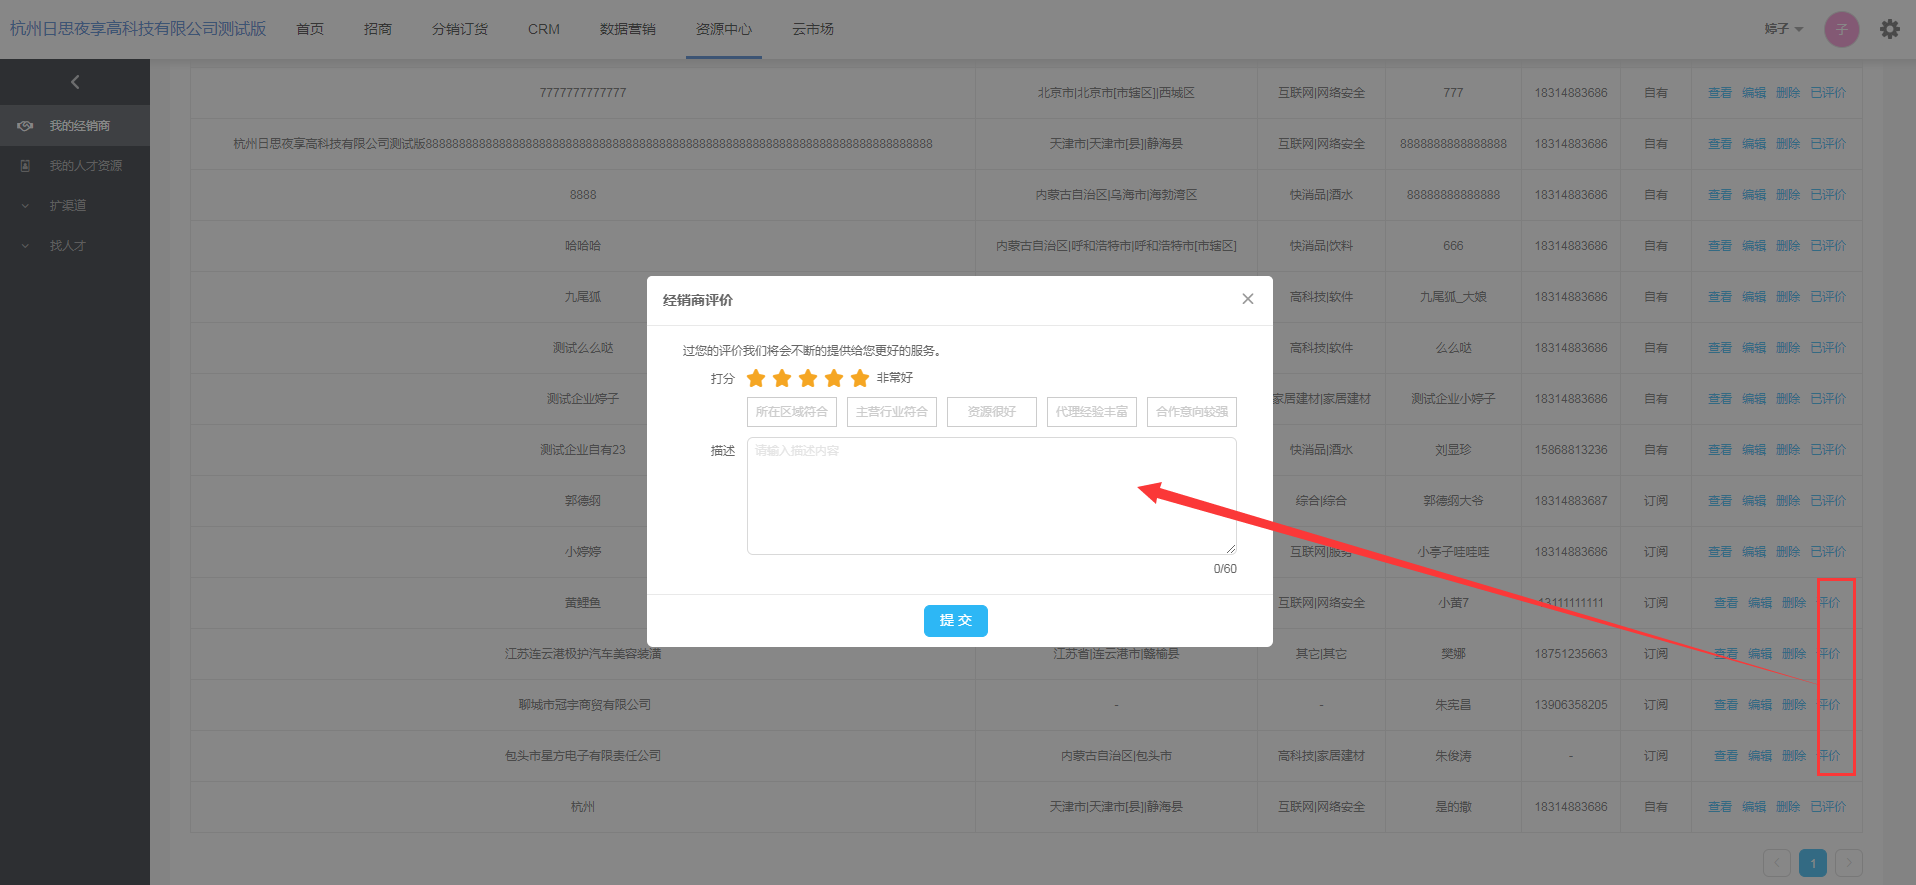Click the handshake icon for 我的经销商
1916x885 pixels.
pyautogui.click(x=26, y=126)
